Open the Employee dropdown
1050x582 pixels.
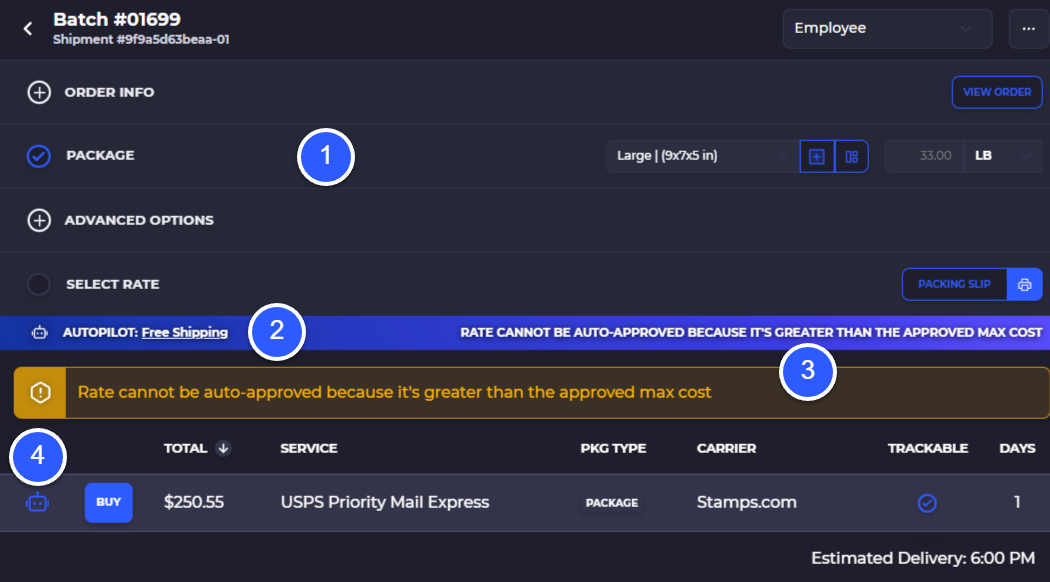click(x=886, y=28)
